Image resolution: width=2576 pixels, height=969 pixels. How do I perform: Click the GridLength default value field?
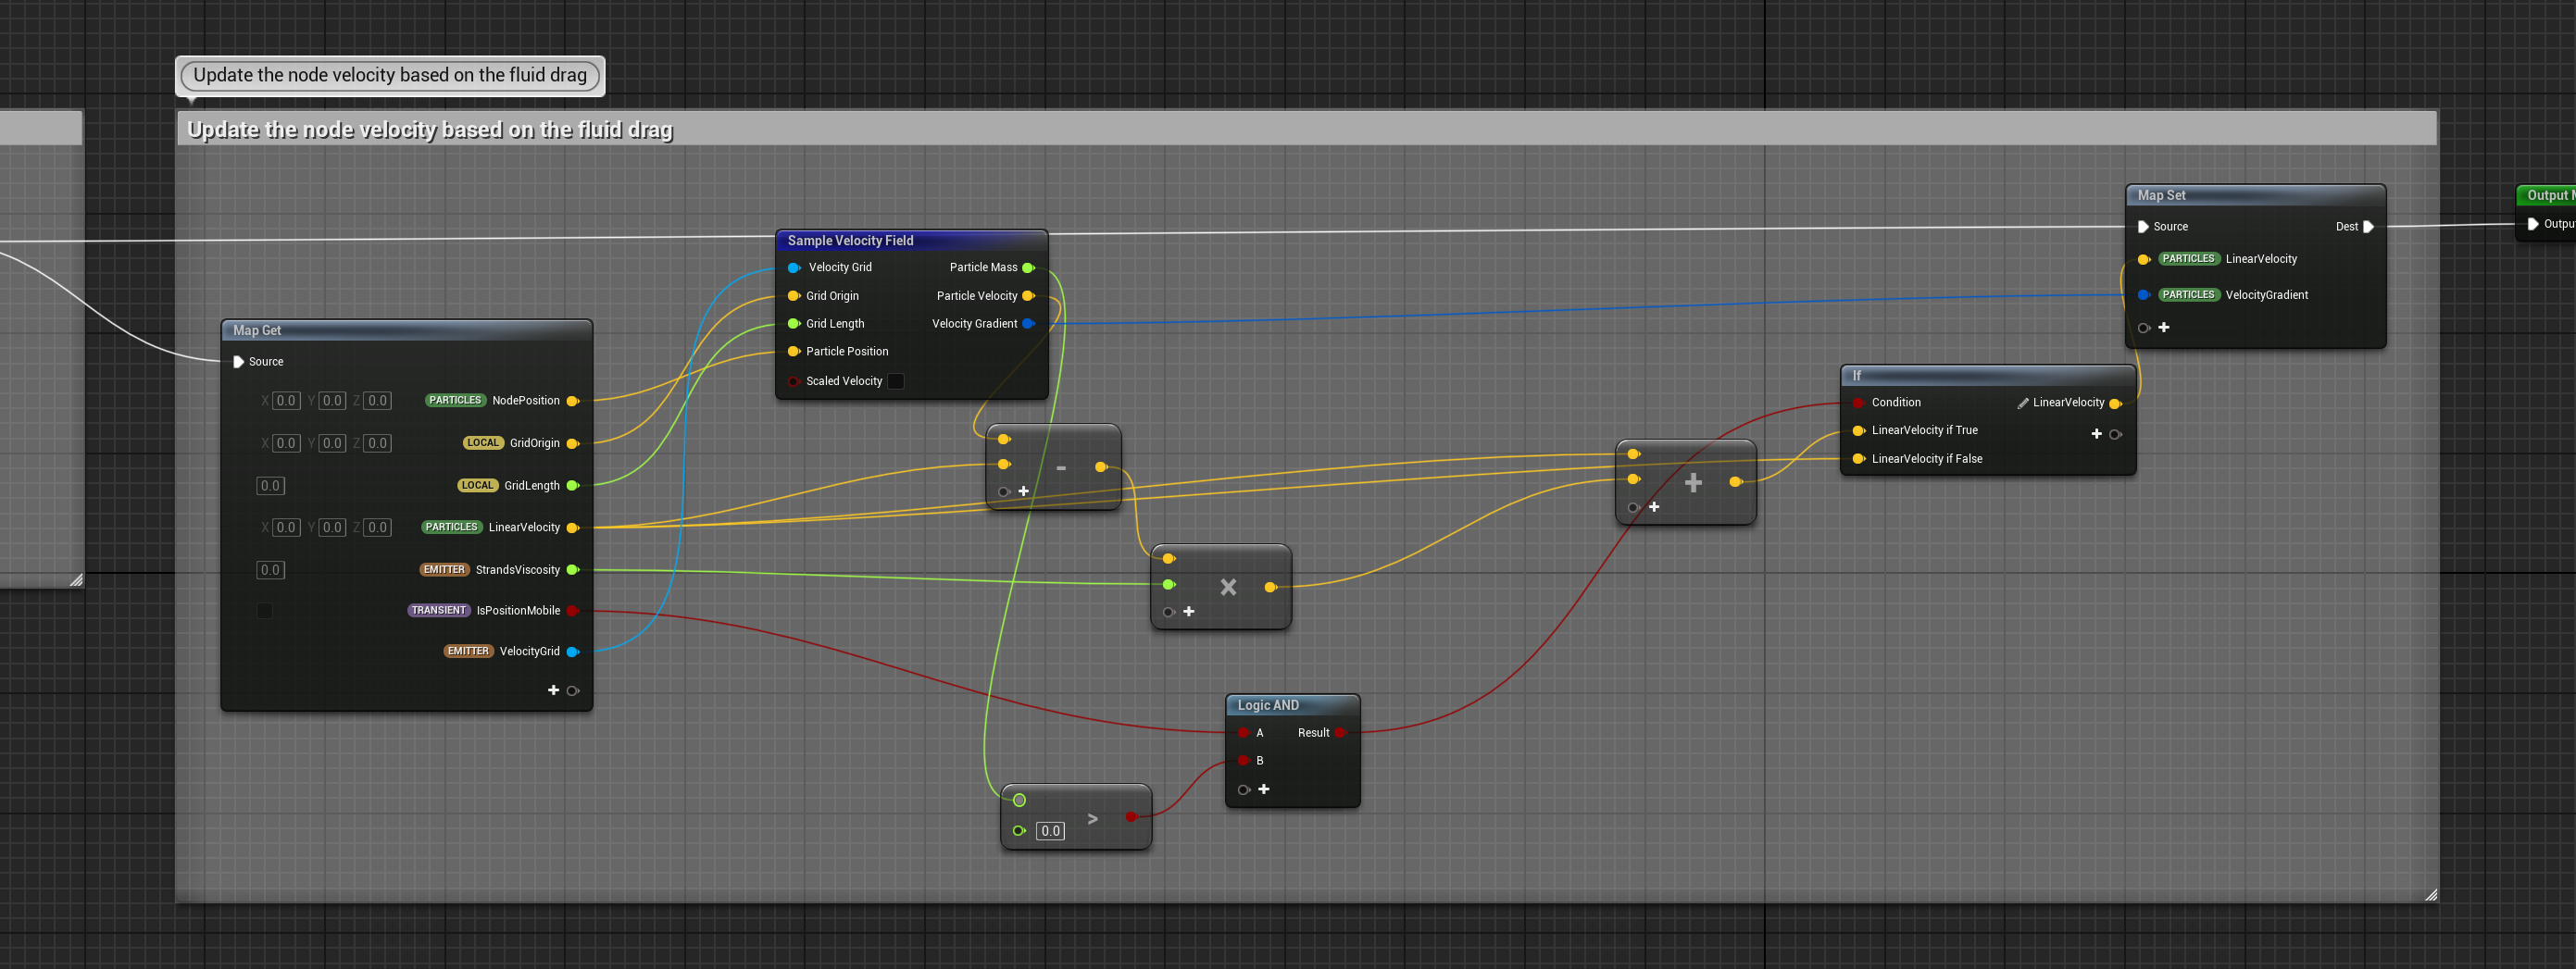(270, 486)
